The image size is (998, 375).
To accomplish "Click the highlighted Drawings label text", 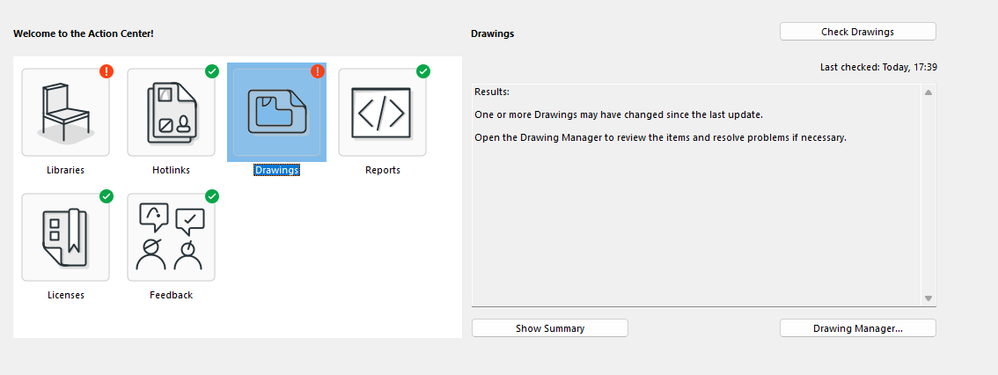I will pos(277,170).
